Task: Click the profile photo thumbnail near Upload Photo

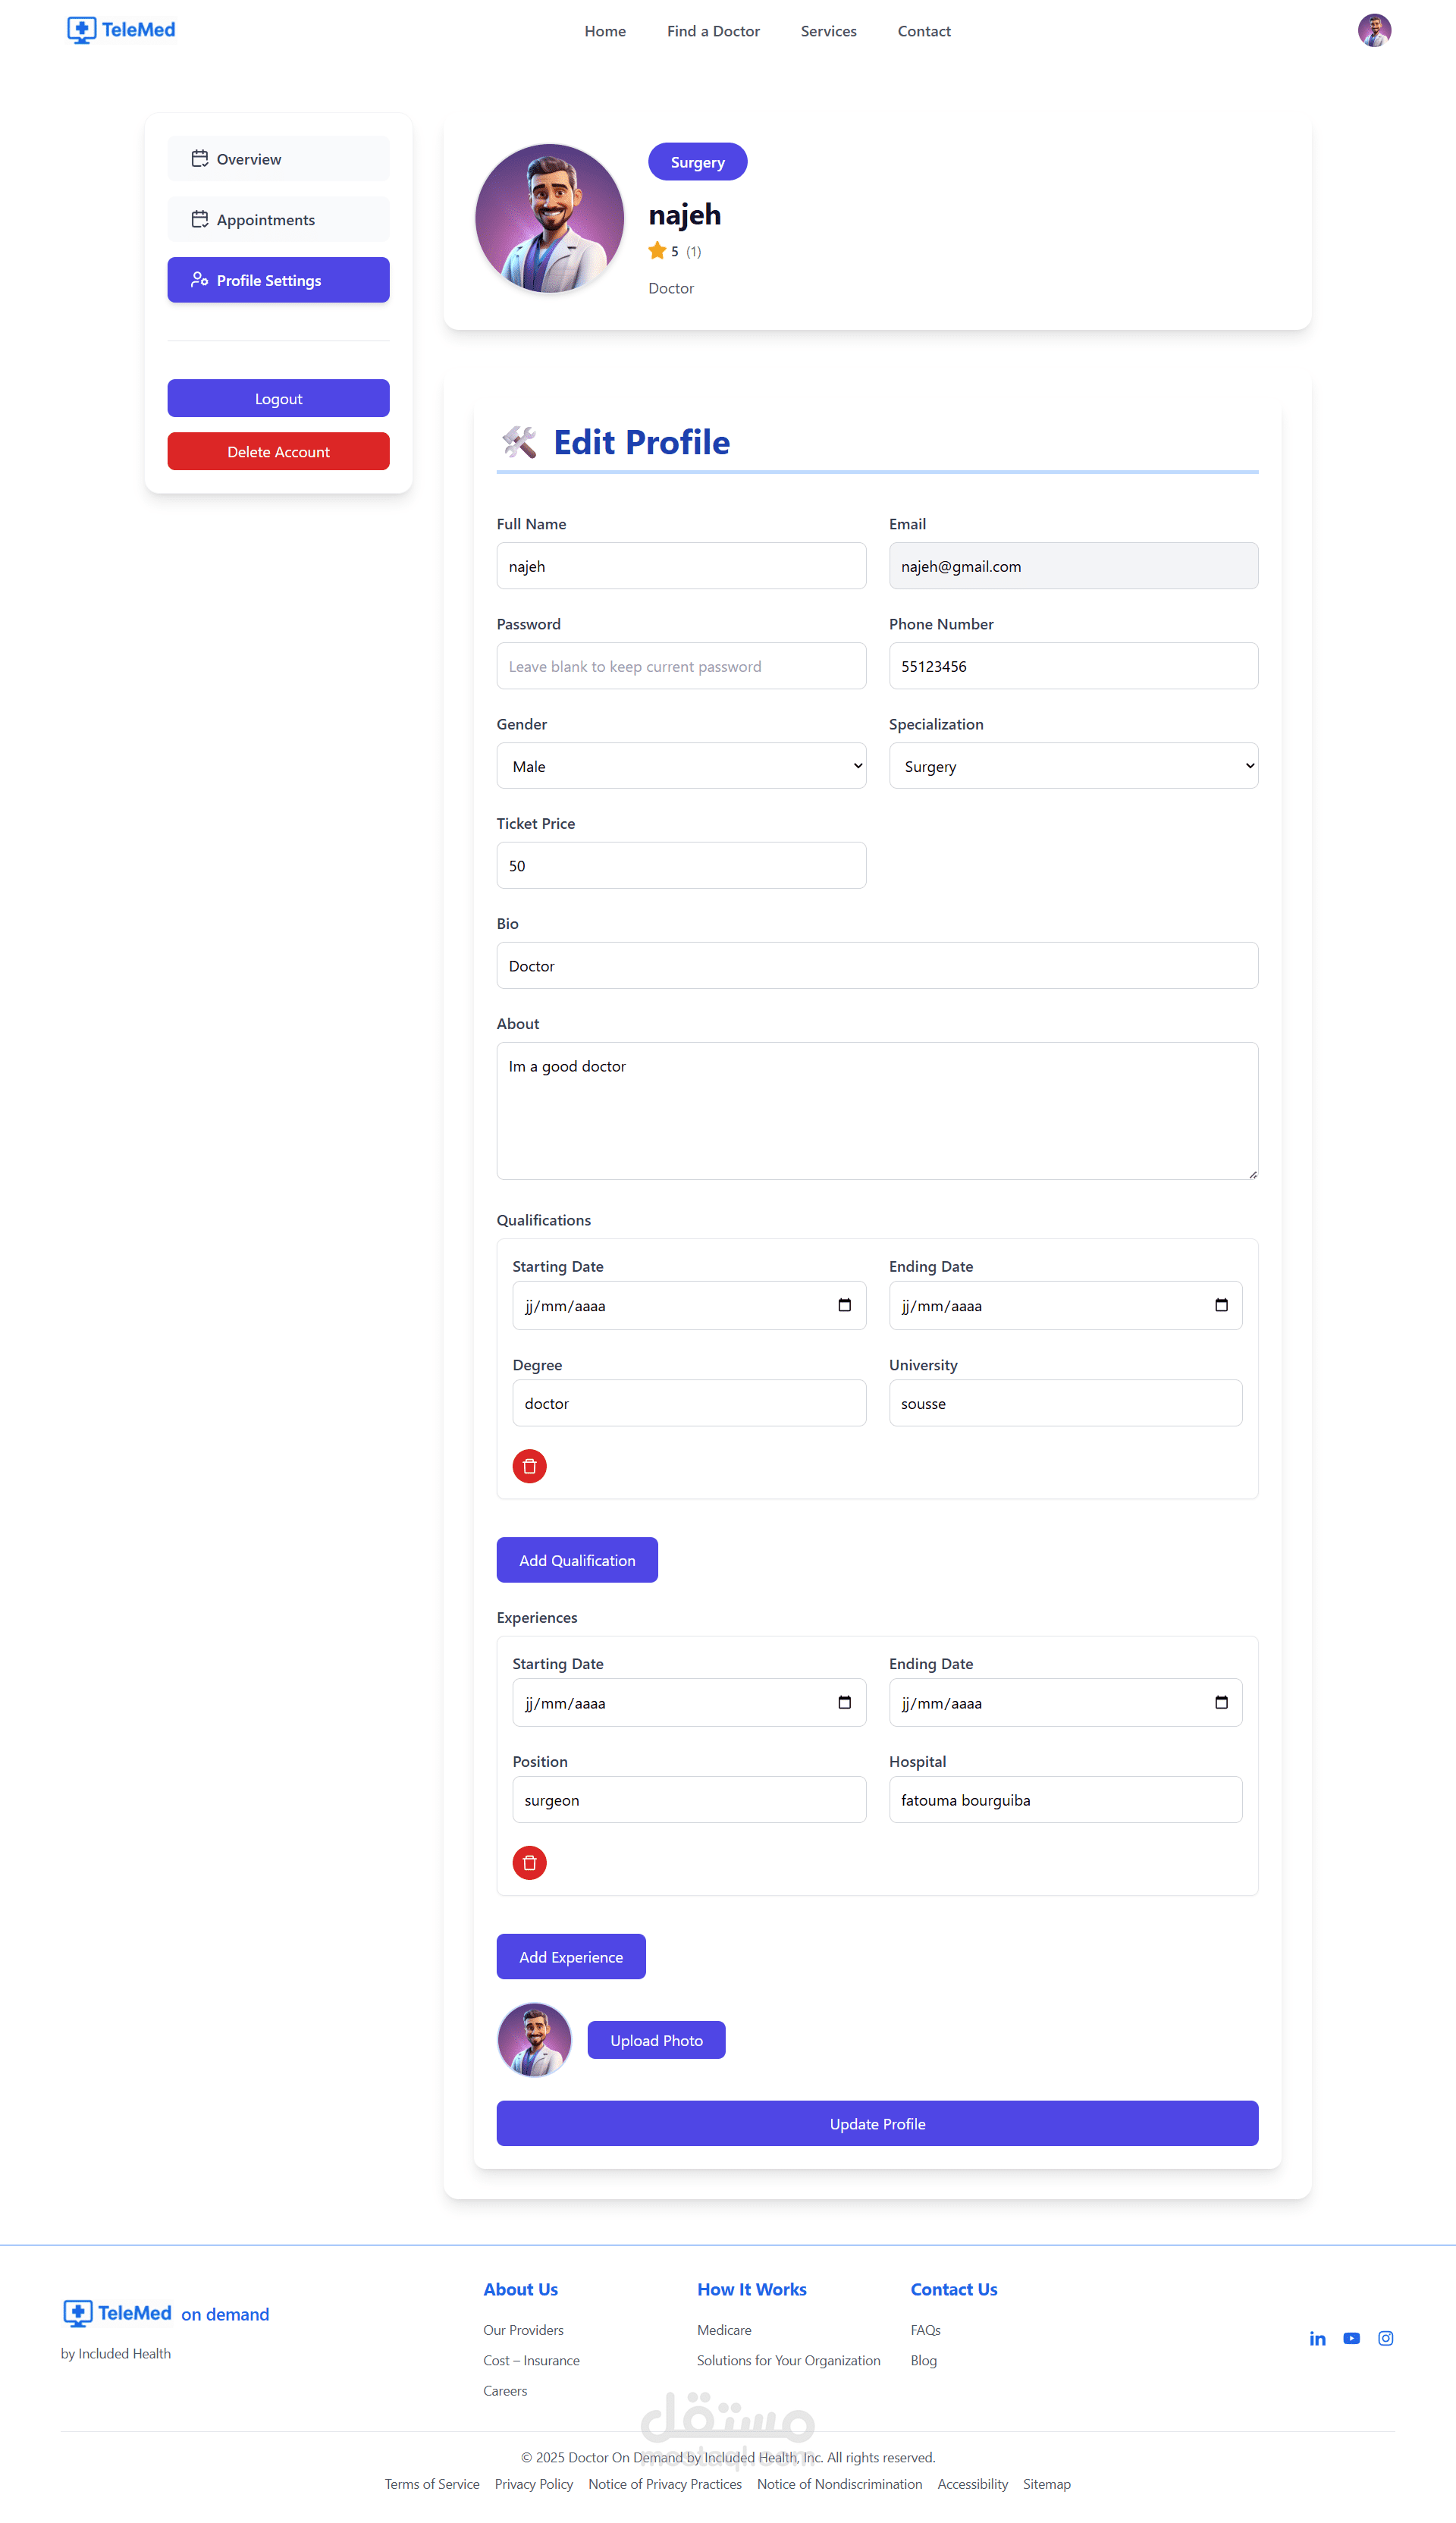Action: (534, 2039)
